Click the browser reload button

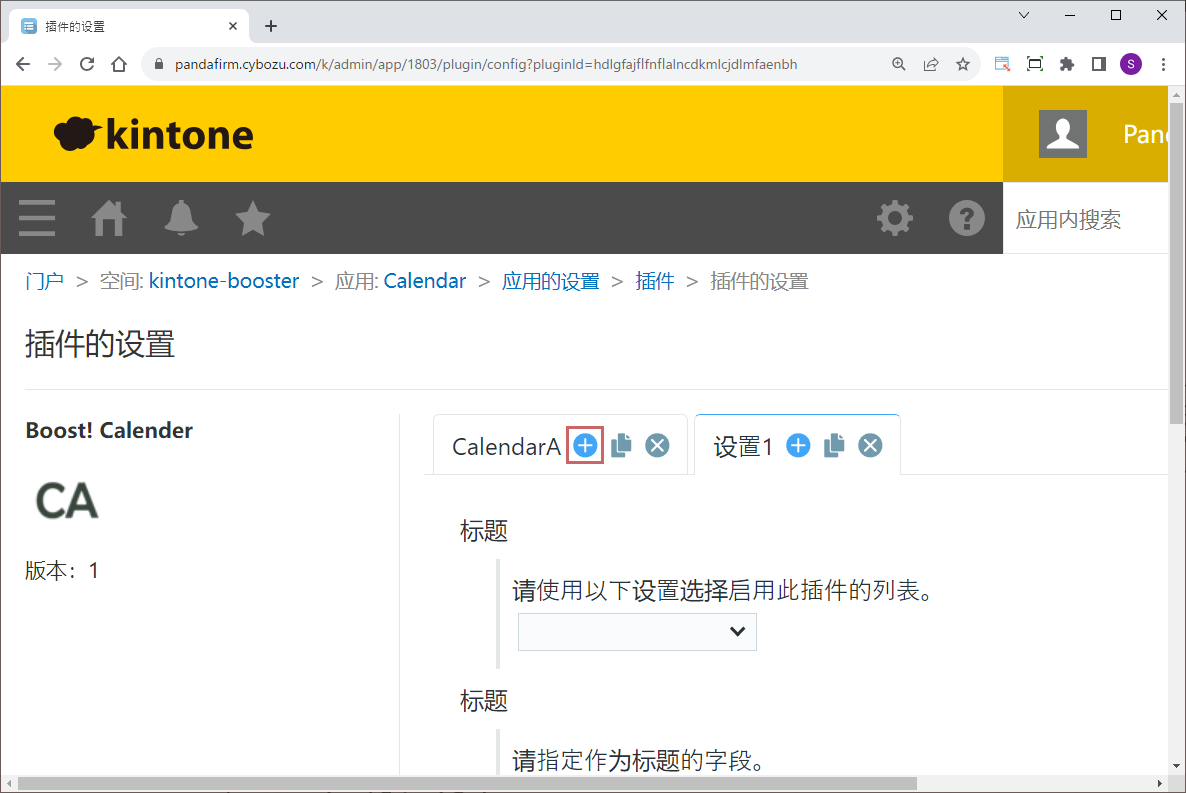[x=87, y=64]
